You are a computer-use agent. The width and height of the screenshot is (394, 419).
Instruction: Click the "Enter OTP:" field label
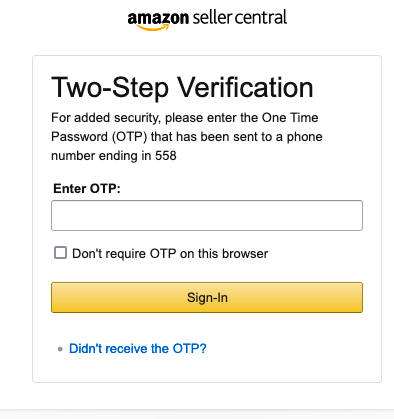tap(87, 189)
